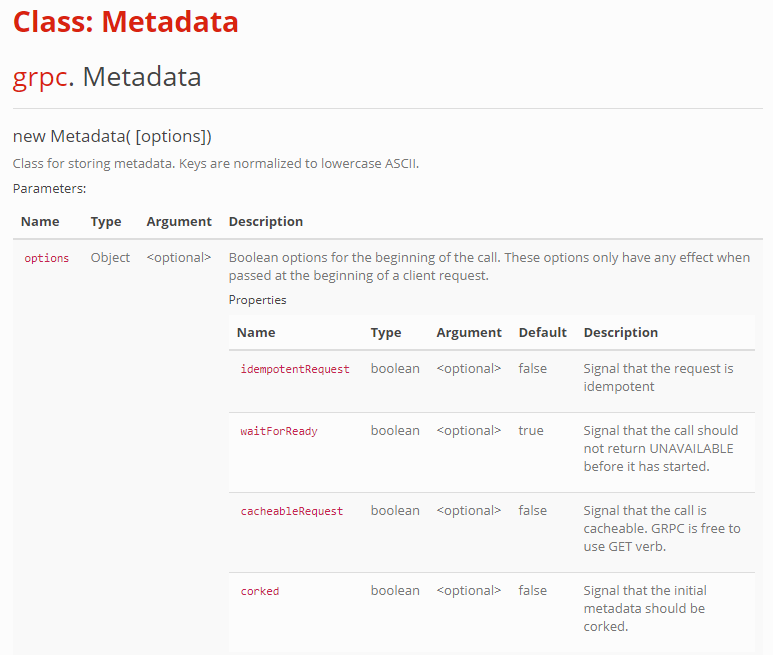Select the options parameter name
The height and width of the screenshot is (655, 773).
pyautogui.click(x=47, y=258)
